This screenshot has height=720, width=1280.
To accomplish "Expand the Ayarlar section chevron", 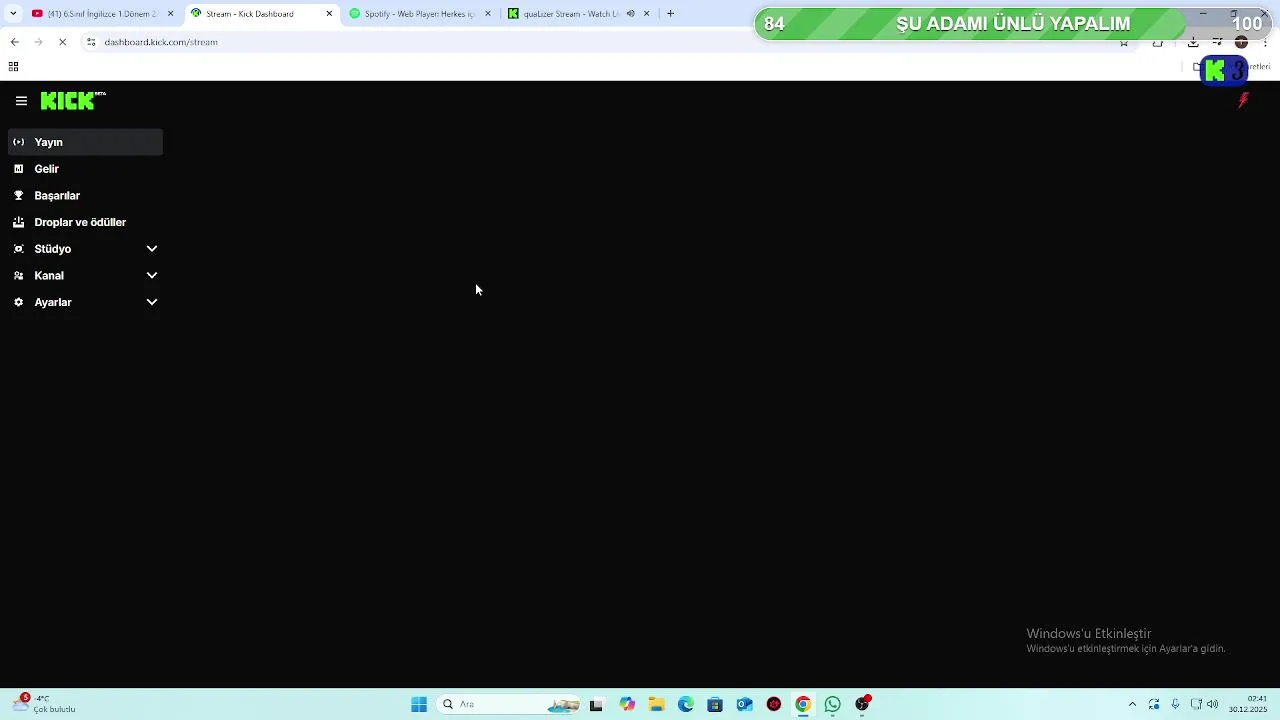I will coord(152,302).
